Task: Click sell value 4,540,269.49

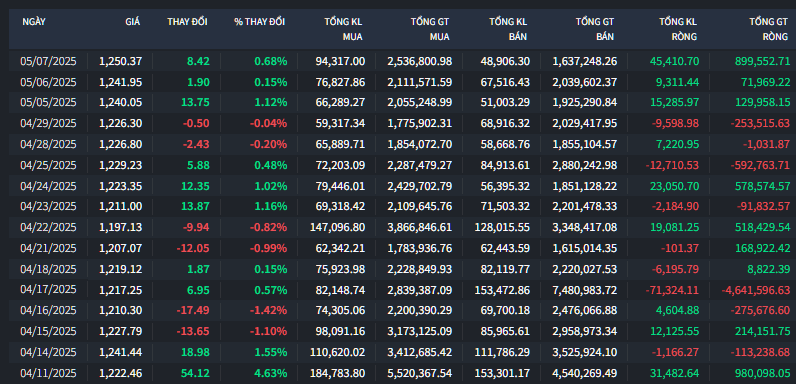Action: pos(585,373)
